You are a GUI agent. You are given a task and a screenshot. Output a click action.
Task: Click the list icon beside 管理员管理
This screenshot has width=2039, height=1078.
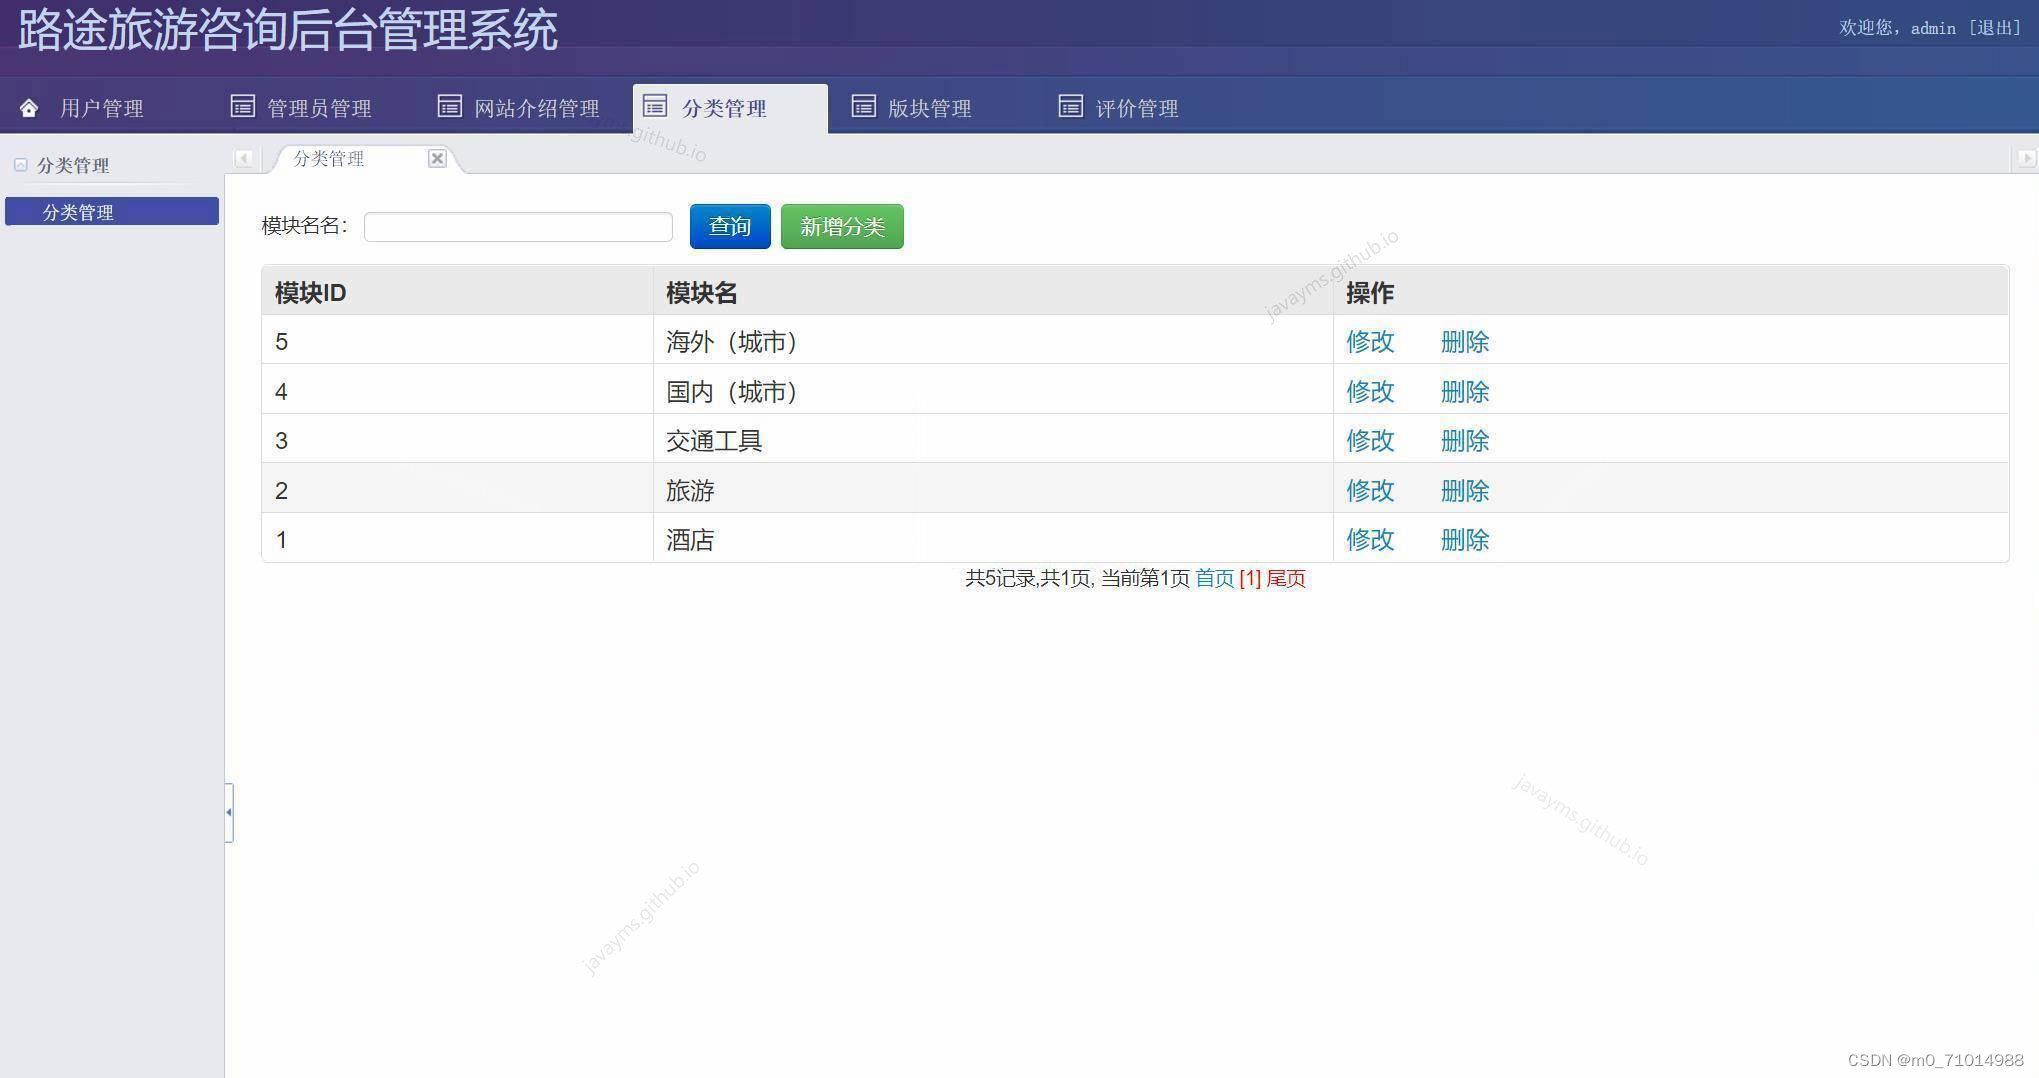[243, 106]
